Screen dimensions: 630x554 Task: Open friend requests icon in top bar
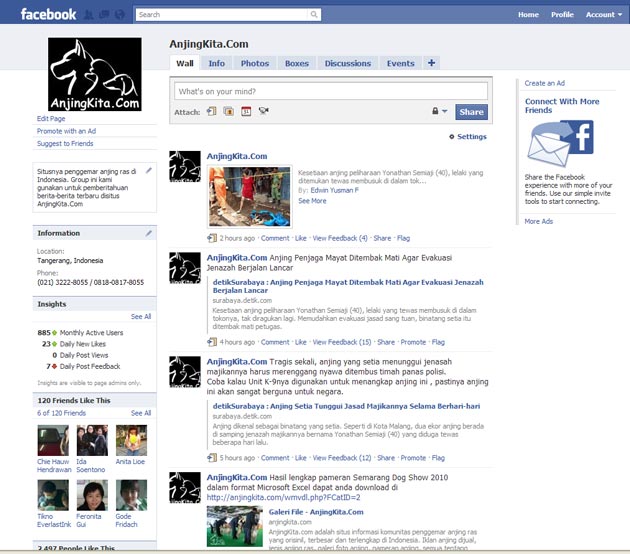coord(90,15)
